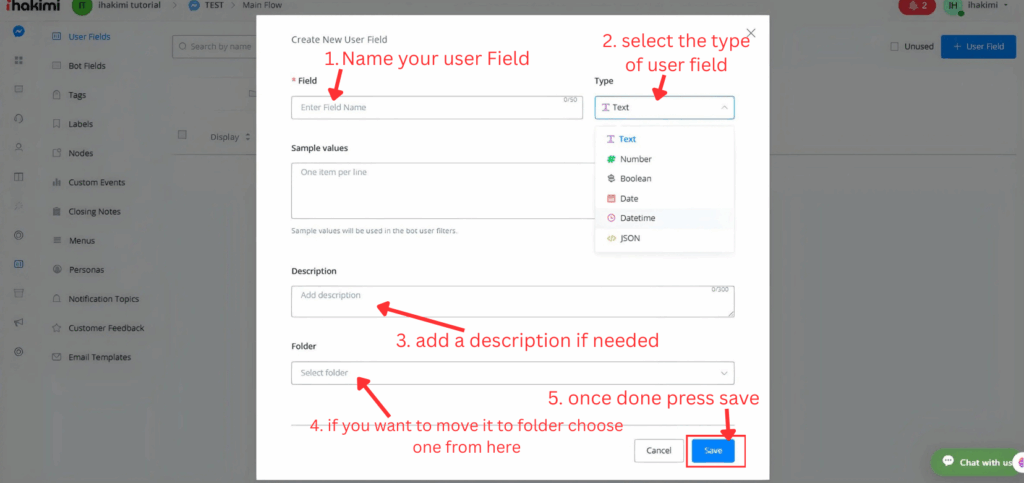1024x483 pixels.
Task: Click the Tags sidebar icon
Action: pyautogui.click(x=56, y=95)
